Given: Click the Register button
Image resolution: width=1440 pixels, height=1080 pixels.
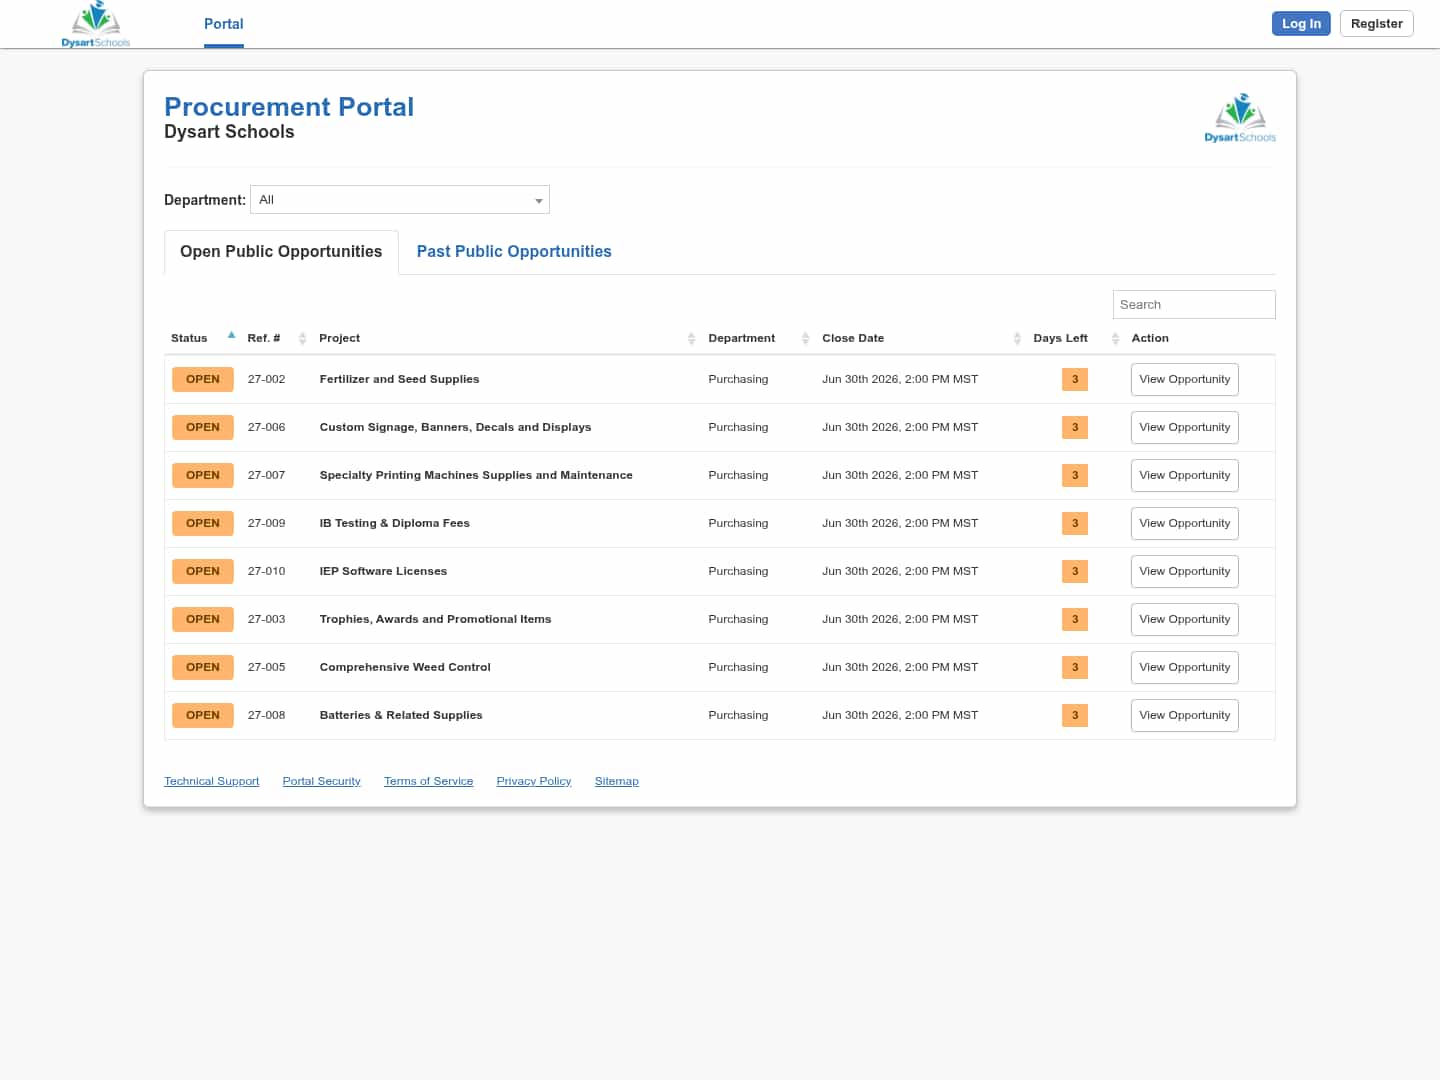Looking at the screenshot, I should point(1376,24).
